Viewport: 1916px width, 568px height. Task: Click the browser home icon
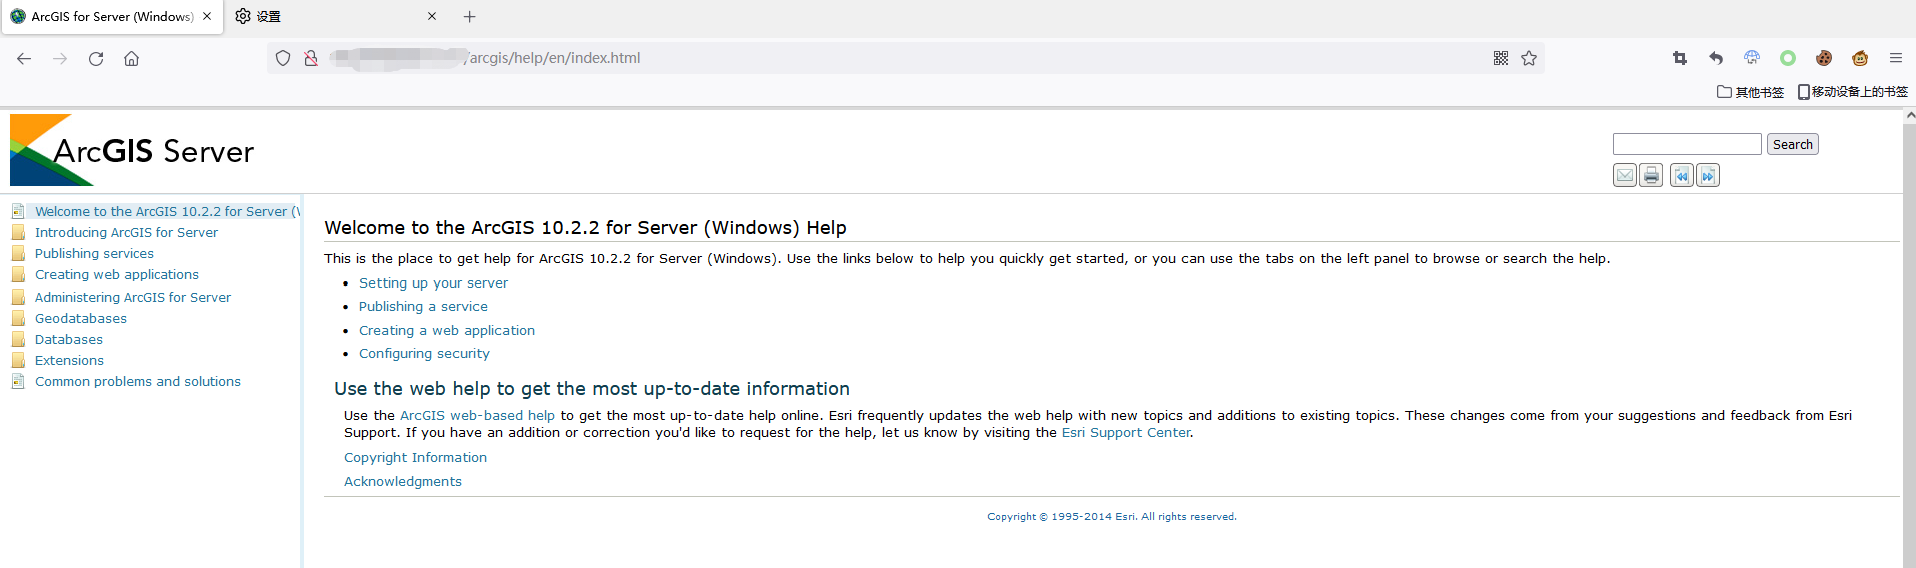tap(131, 58)
